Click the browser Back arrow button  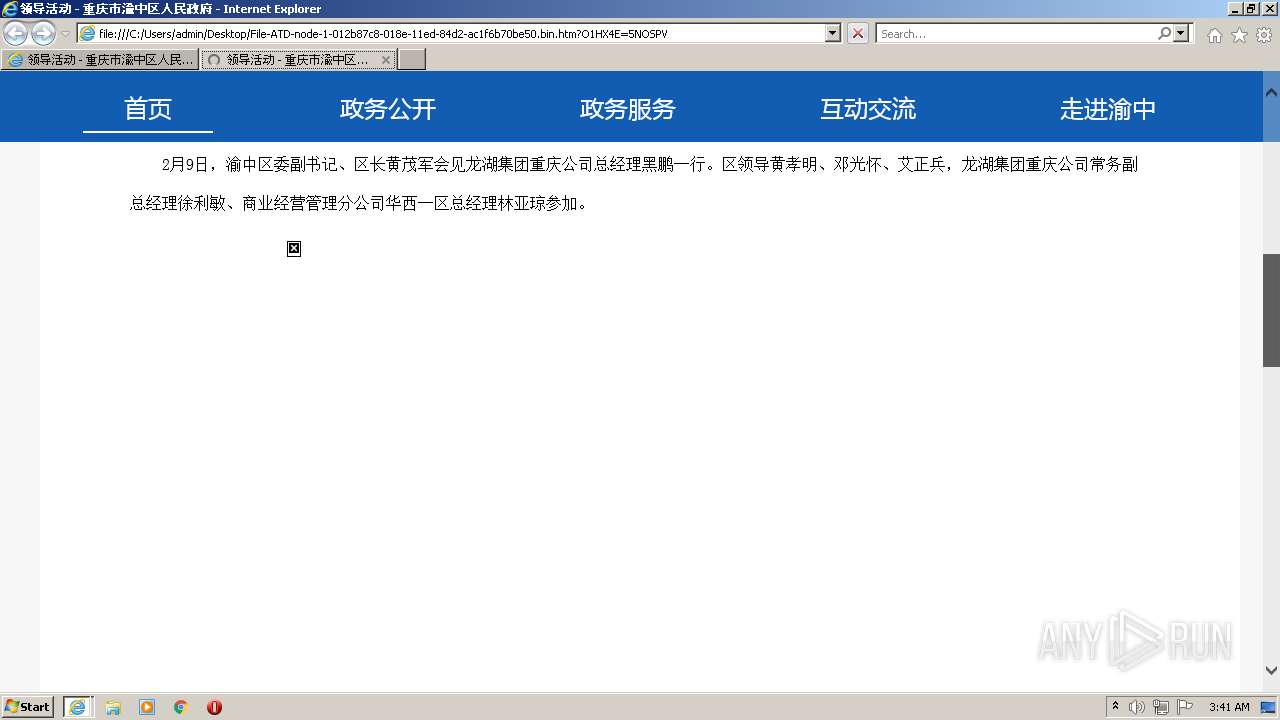pos(16,33)
